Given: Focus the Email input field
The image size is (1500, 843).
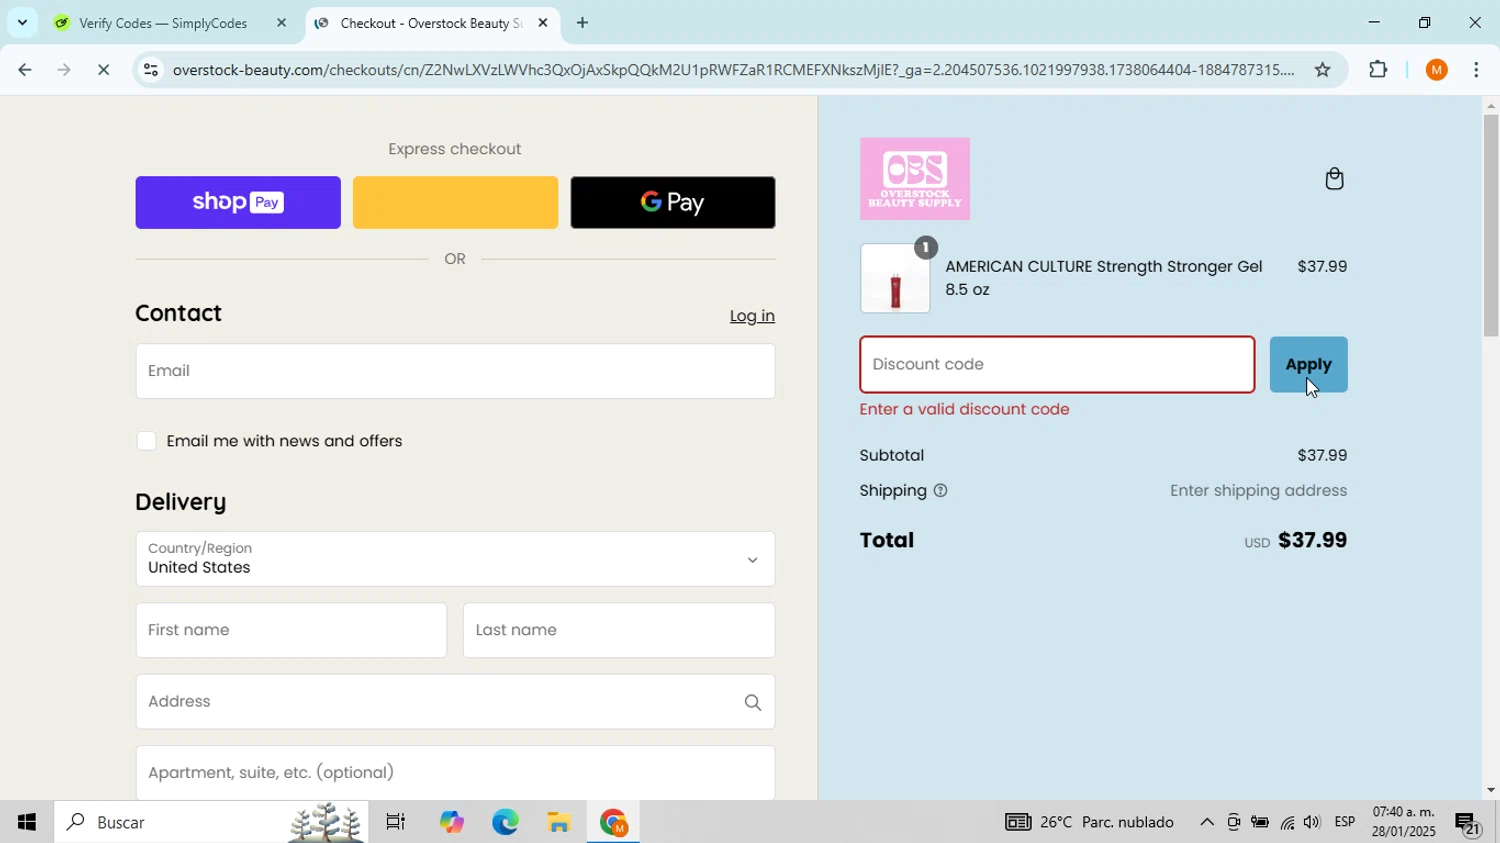Looking at the screenshot, I should [455, 371].
